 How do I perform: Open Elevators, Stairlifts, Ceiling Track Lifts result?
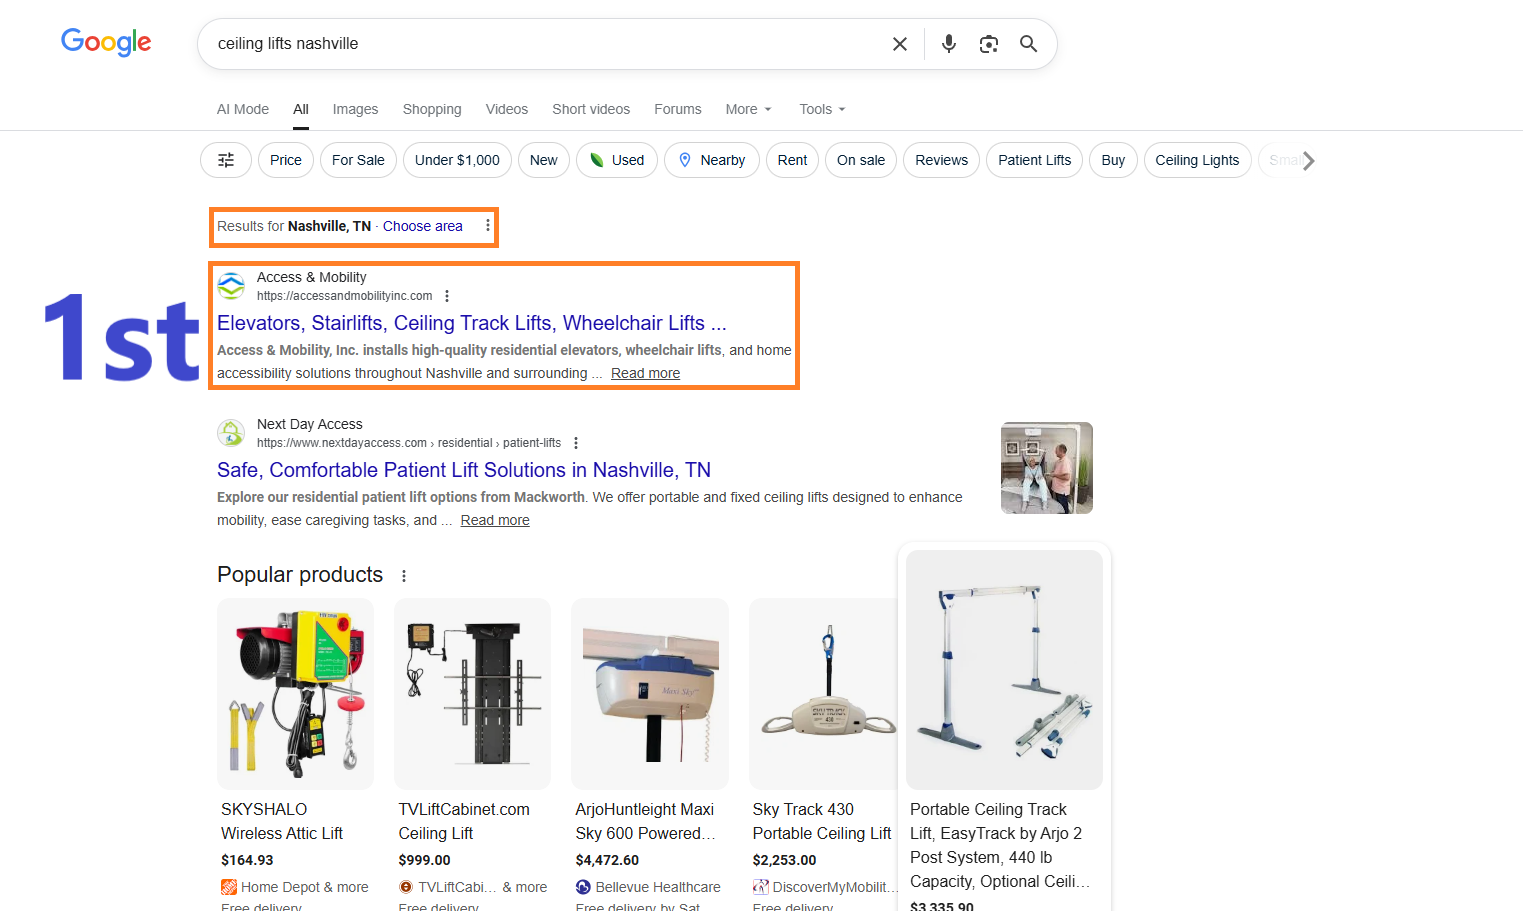pyautogui.click(x=471, y=323)
